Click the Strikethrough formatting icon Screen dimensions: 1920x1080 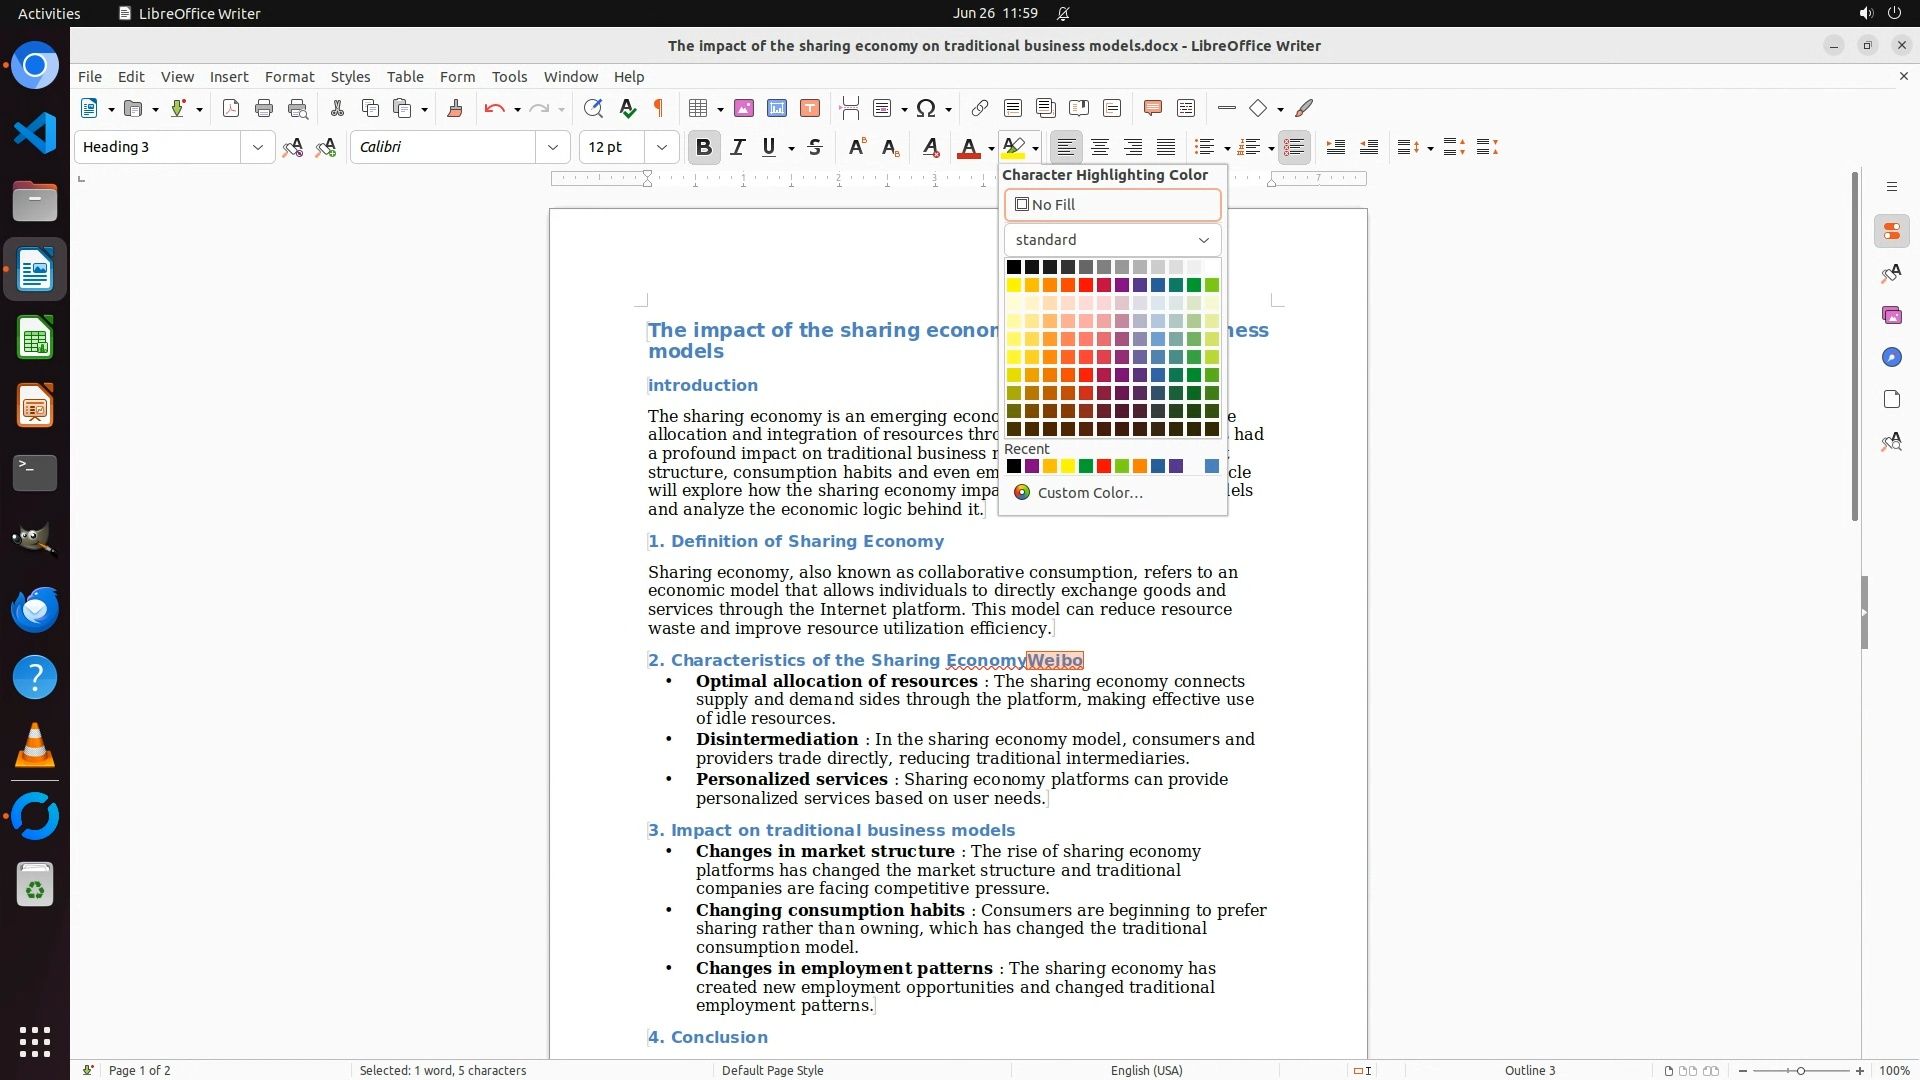click(815, 147)
